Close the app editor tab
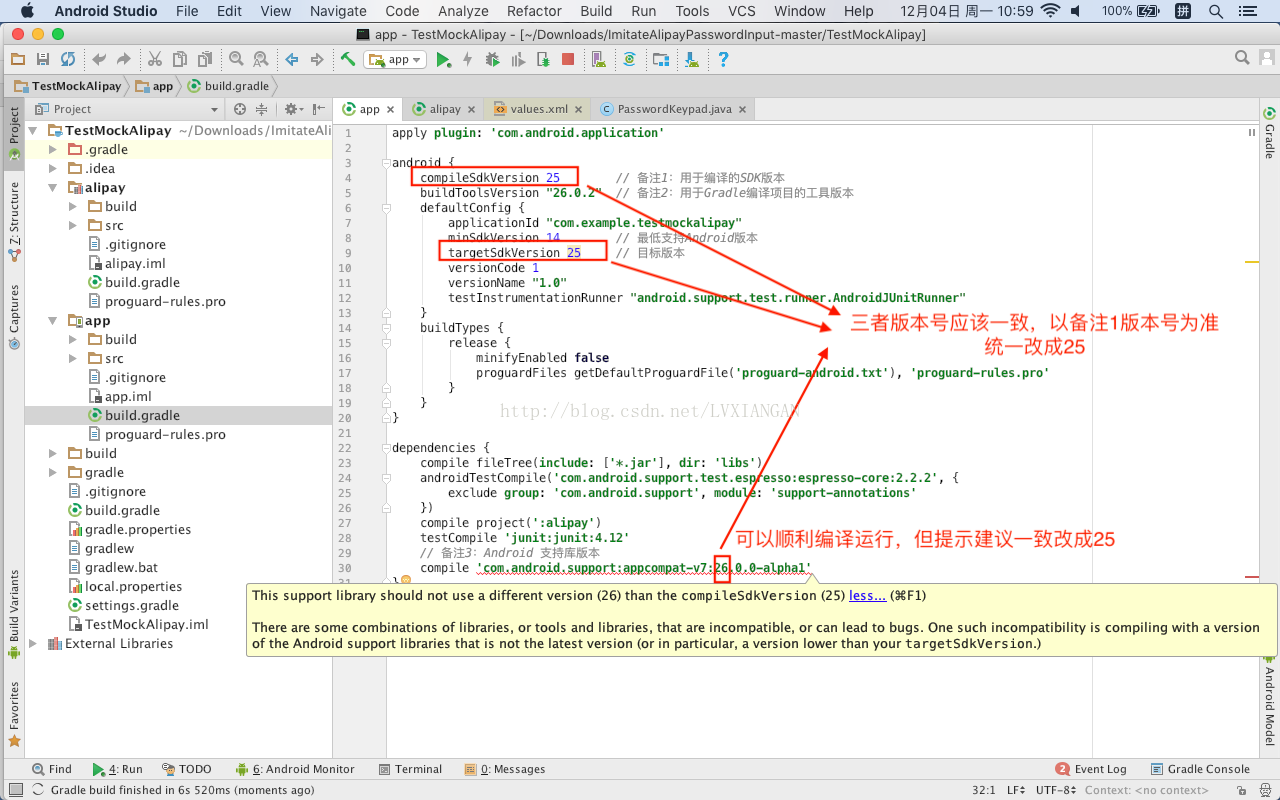The width and height of the screenshot is (1280, 800). pos(391,109)
